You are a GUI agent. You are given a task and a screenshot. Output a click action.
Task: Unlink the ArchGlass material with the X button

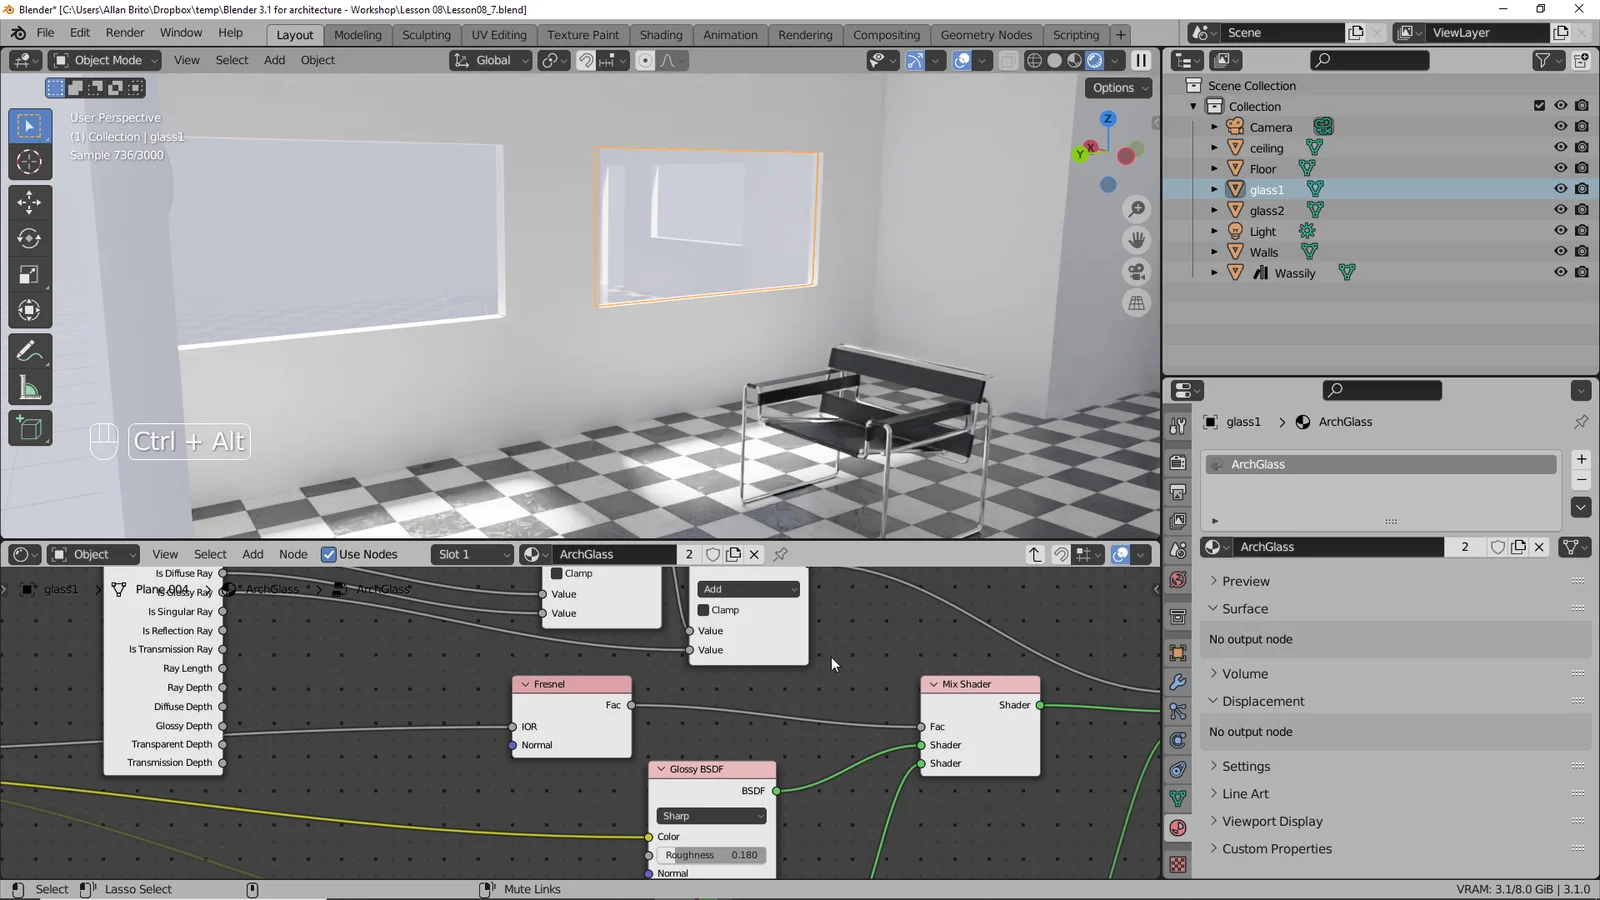click(1539, 547)
